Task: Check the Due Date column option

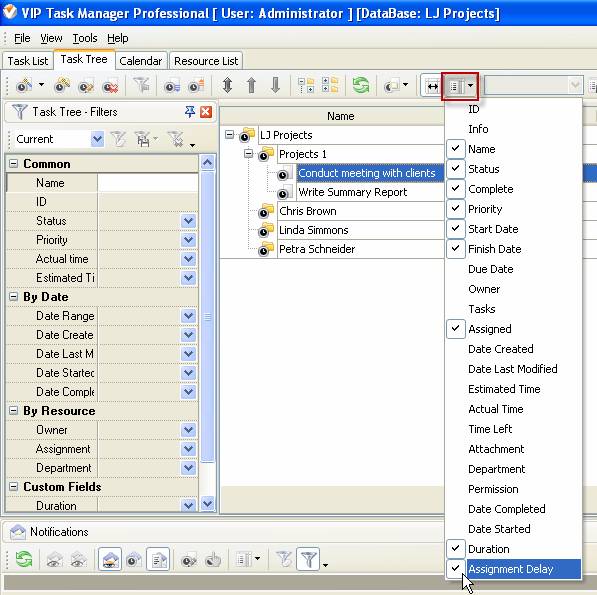Action: pos(490,269)
